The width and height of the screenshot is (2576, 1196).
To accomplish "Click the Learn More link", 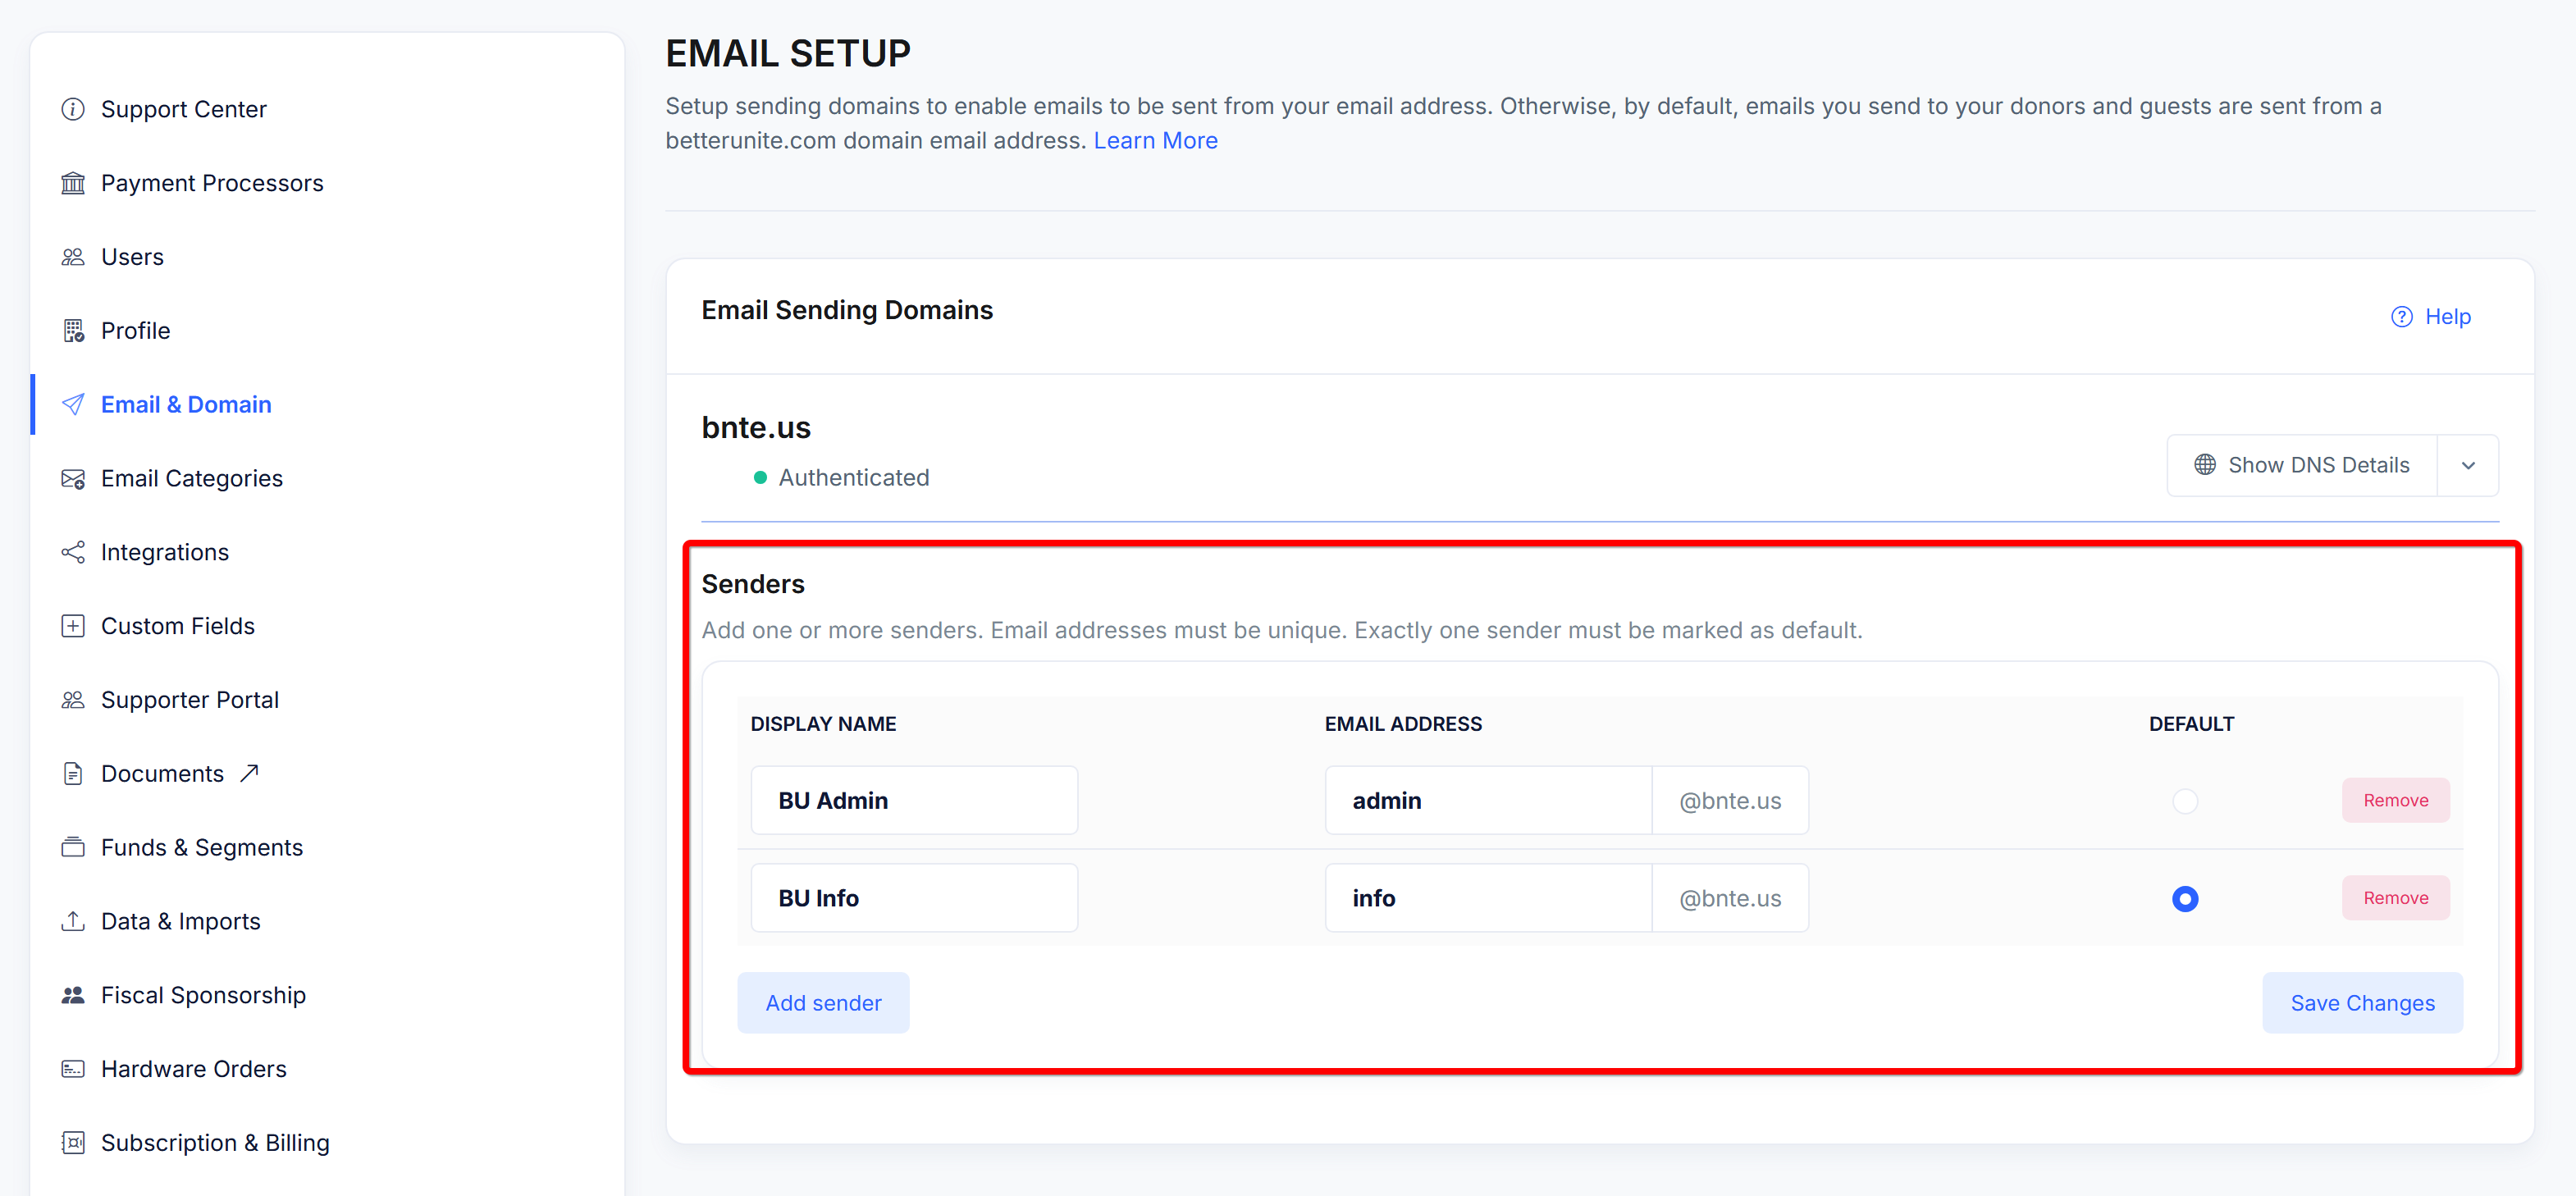I will coord(1155,141).
